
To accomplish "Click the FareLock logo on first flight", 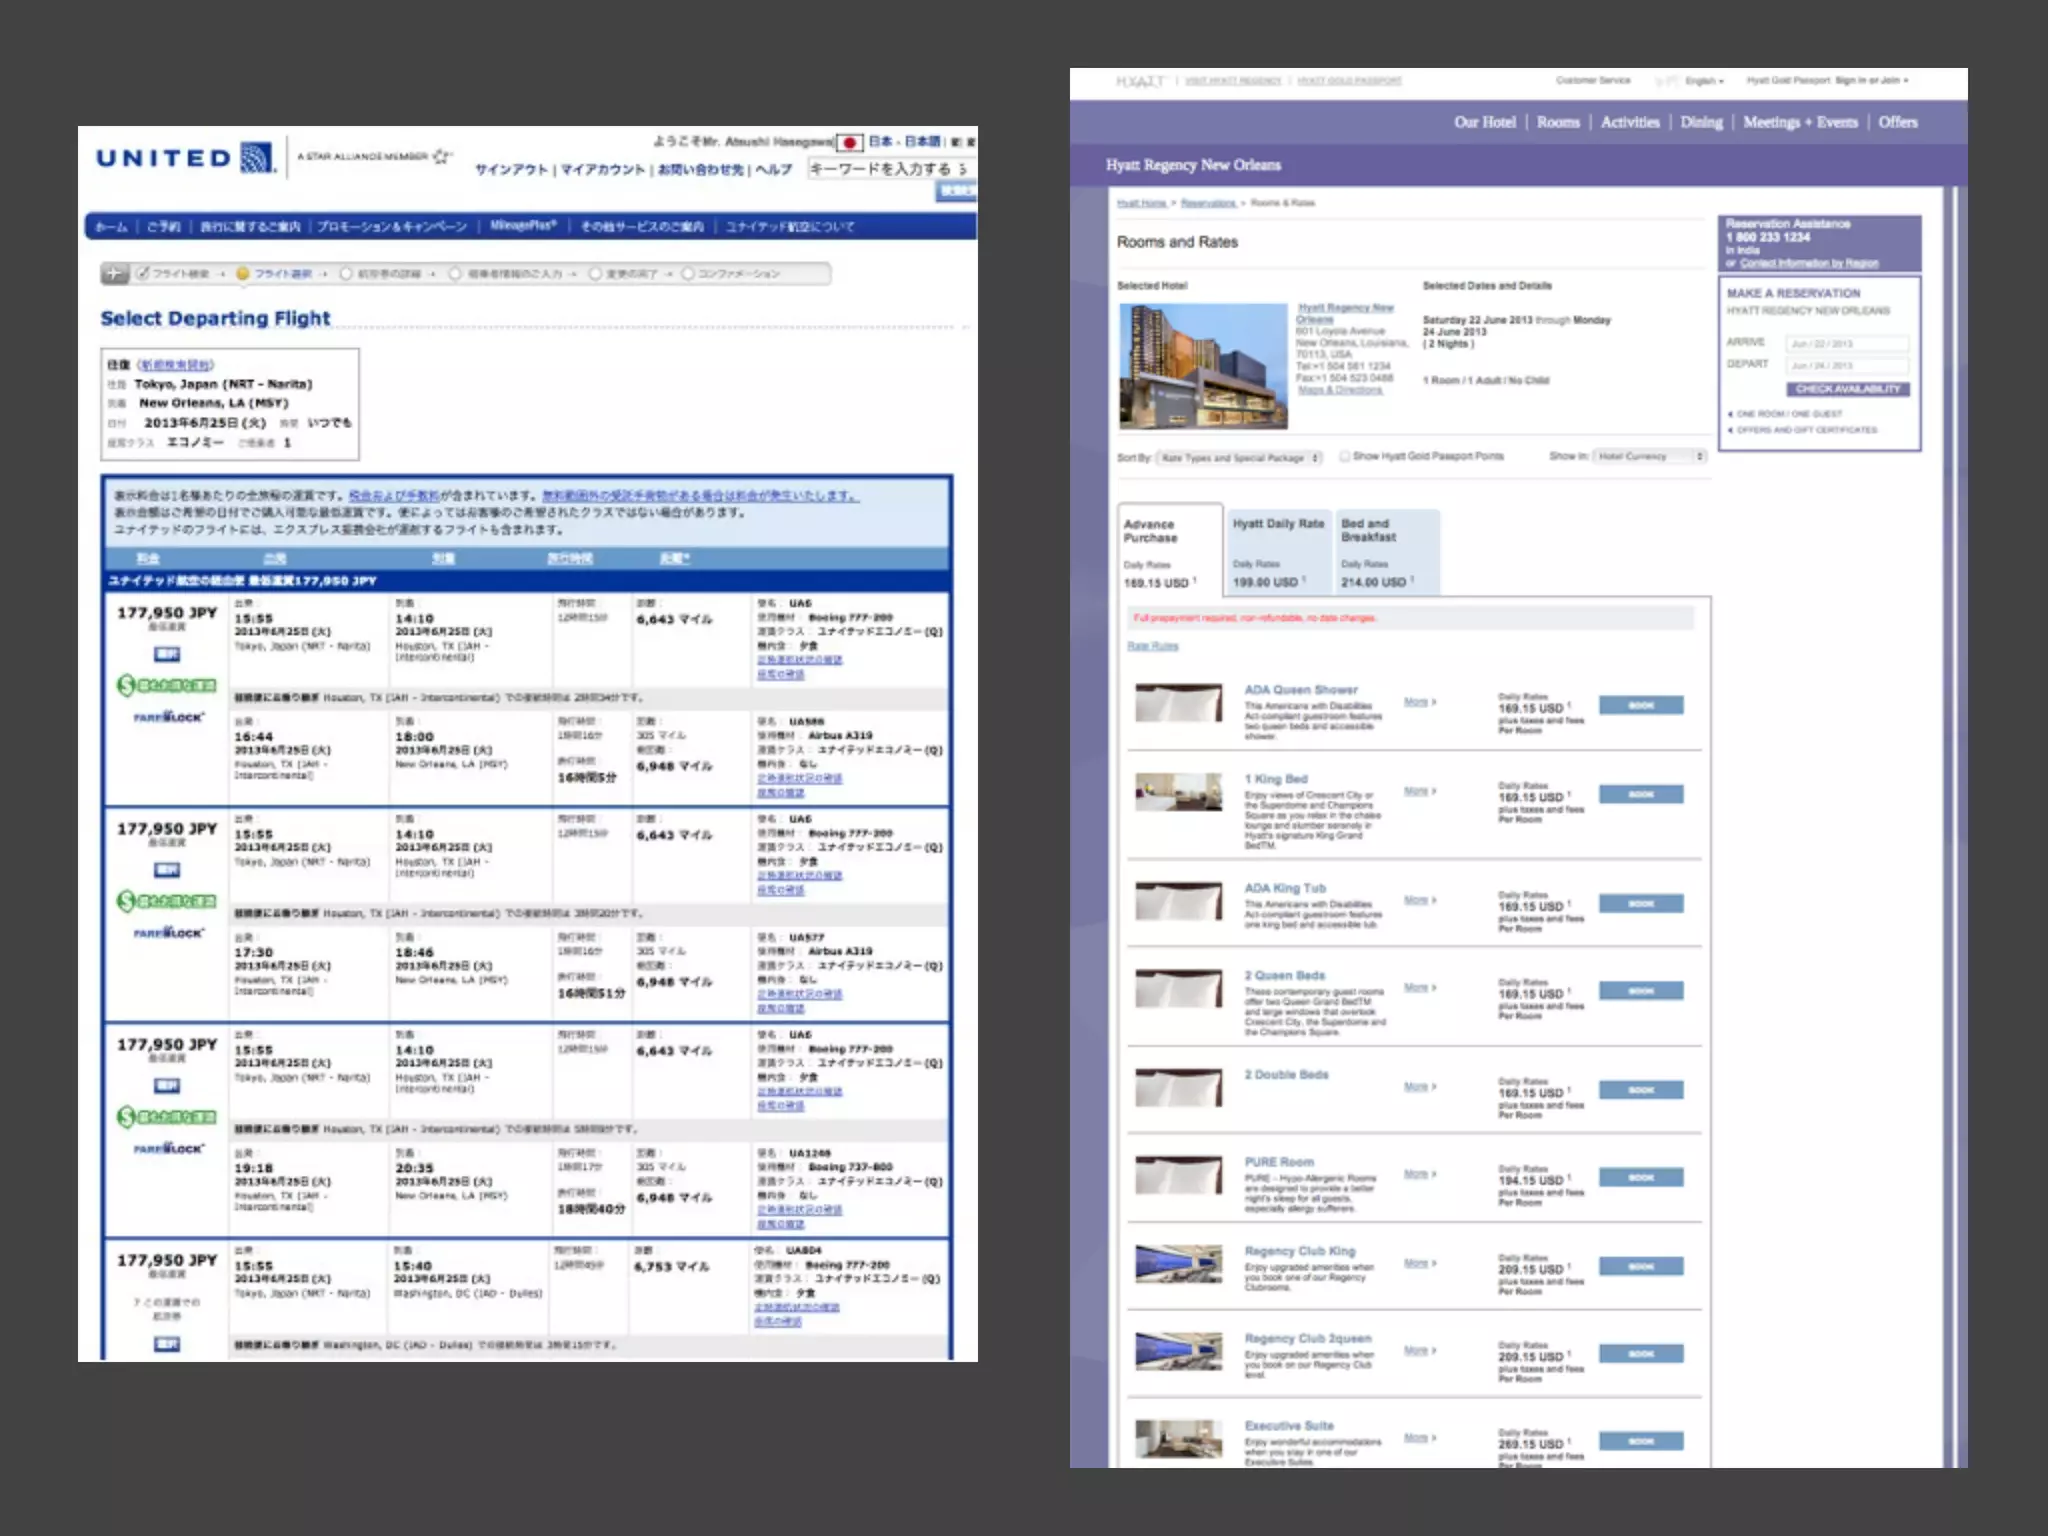I will pos(168,717).
